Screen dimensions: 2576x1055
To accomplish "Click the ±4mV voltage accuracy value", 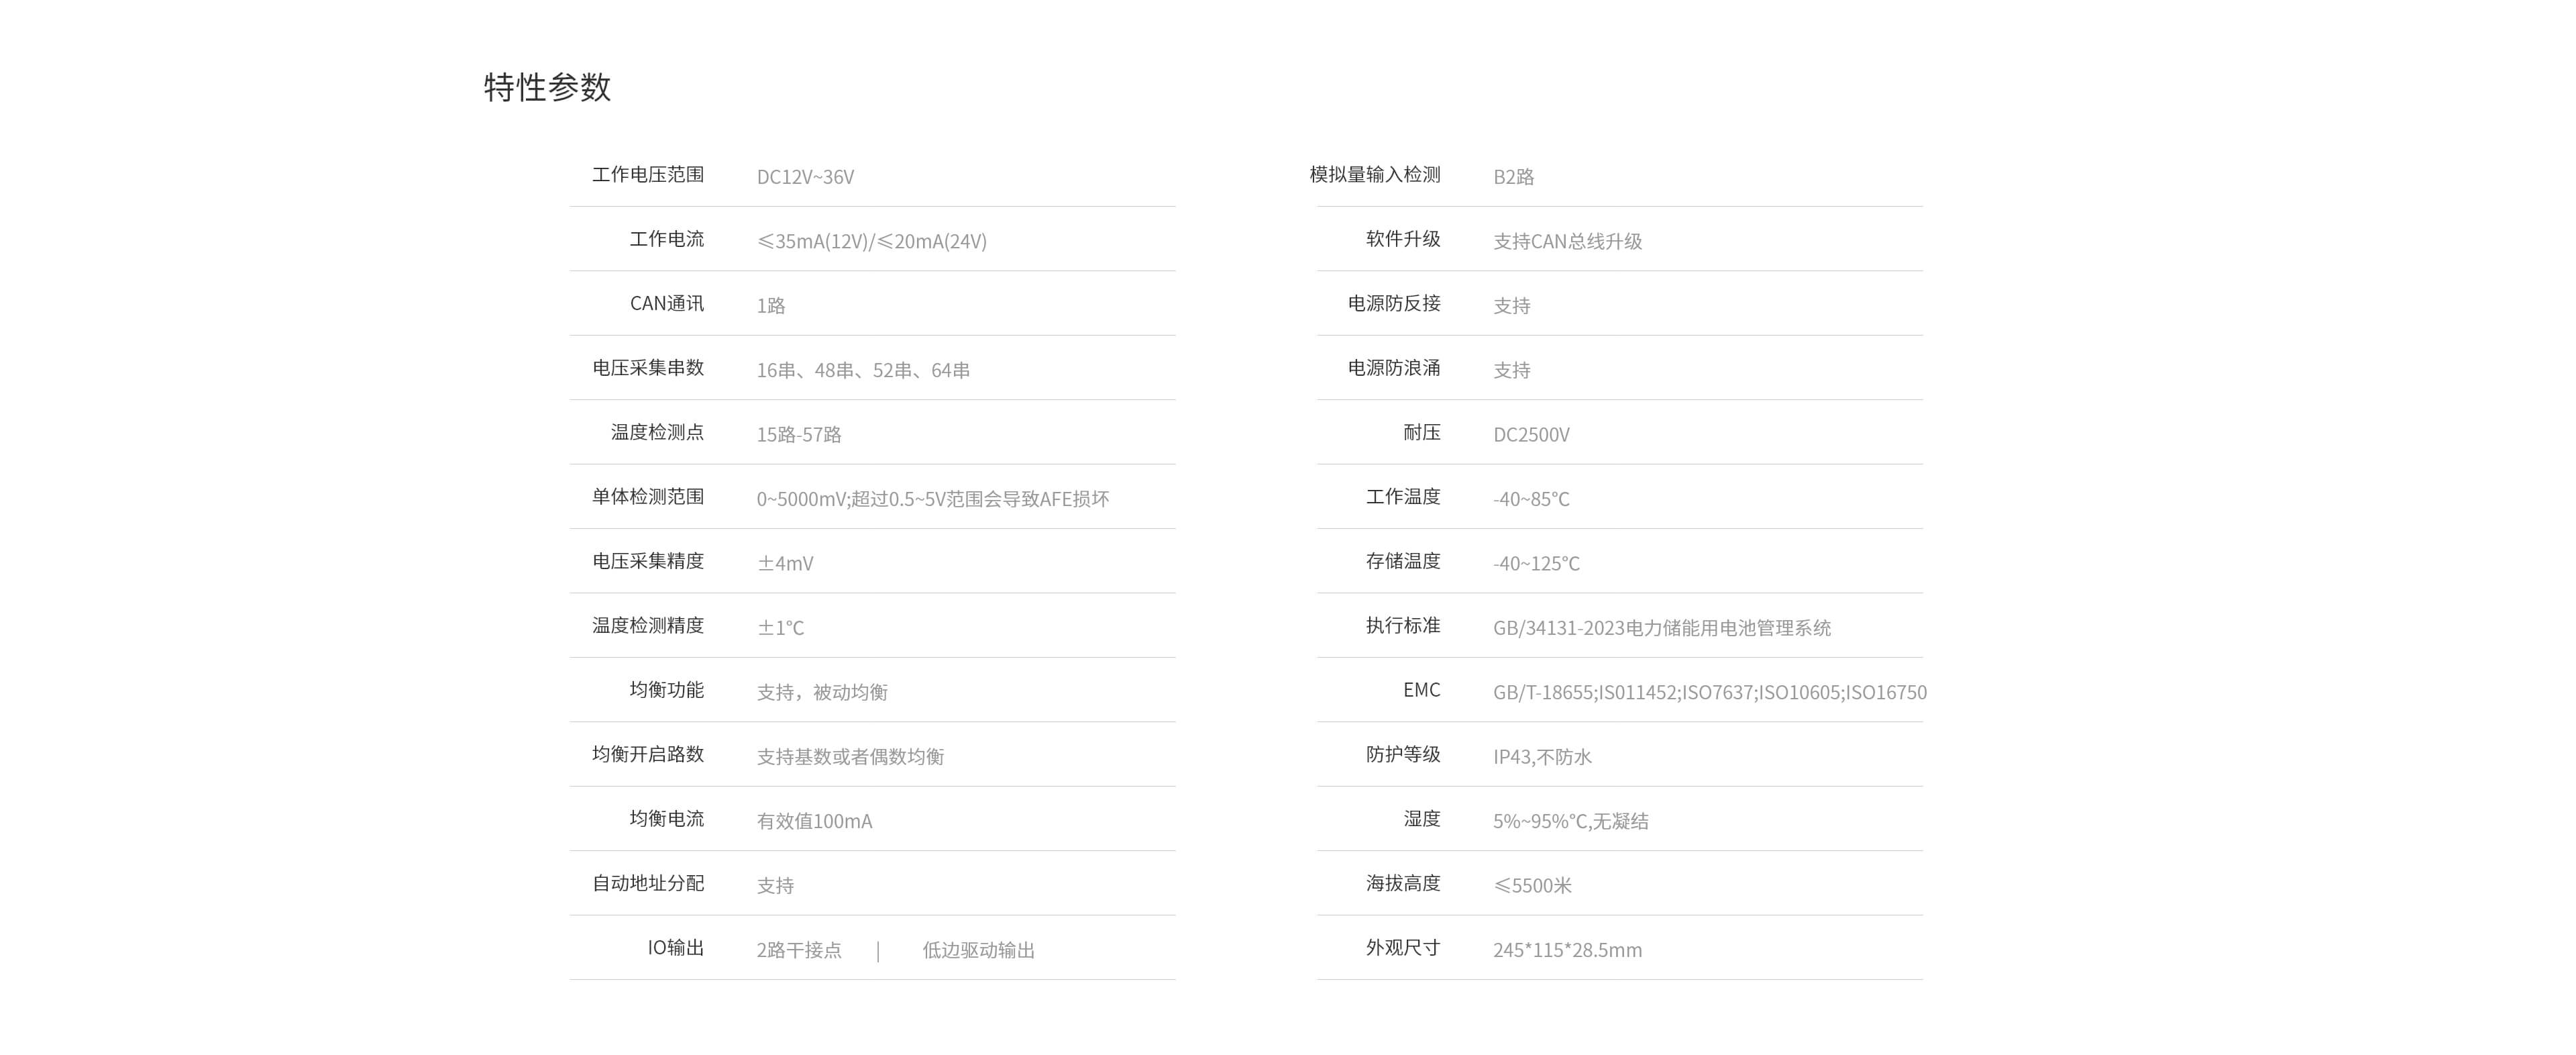I will 785,563.
